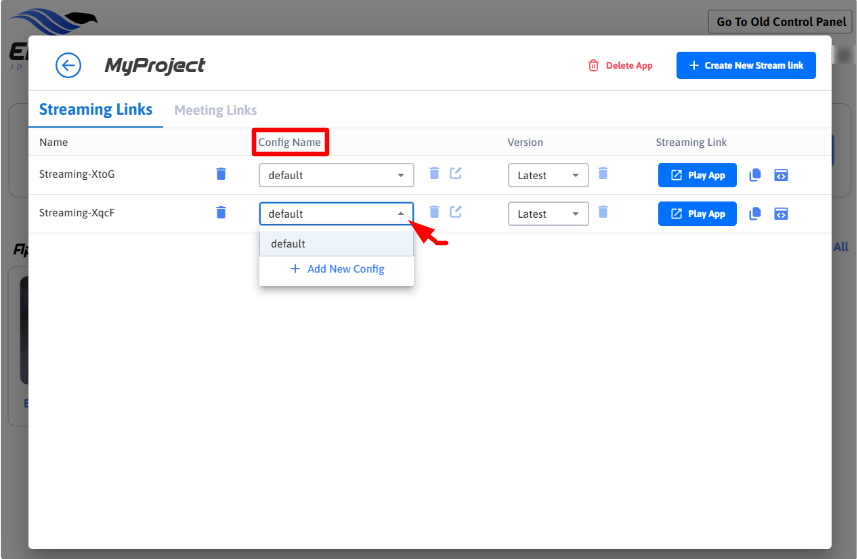Open embed code icon for Streaming-XqcF
The image size is (857, 559).
[x=781, y=213]
